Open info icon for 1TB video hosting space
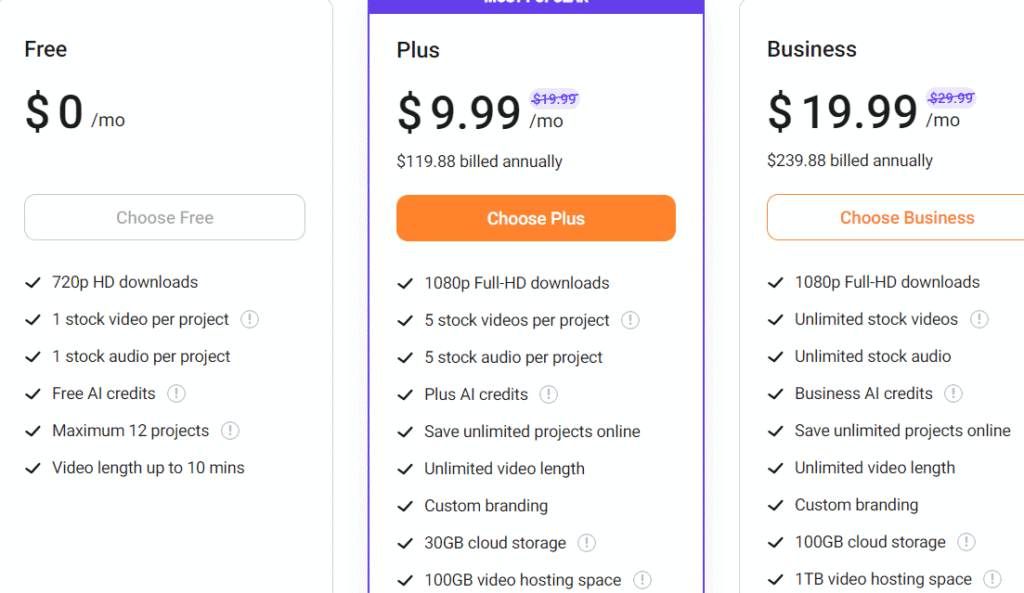 pyautogui.click(x=992, y=579)
